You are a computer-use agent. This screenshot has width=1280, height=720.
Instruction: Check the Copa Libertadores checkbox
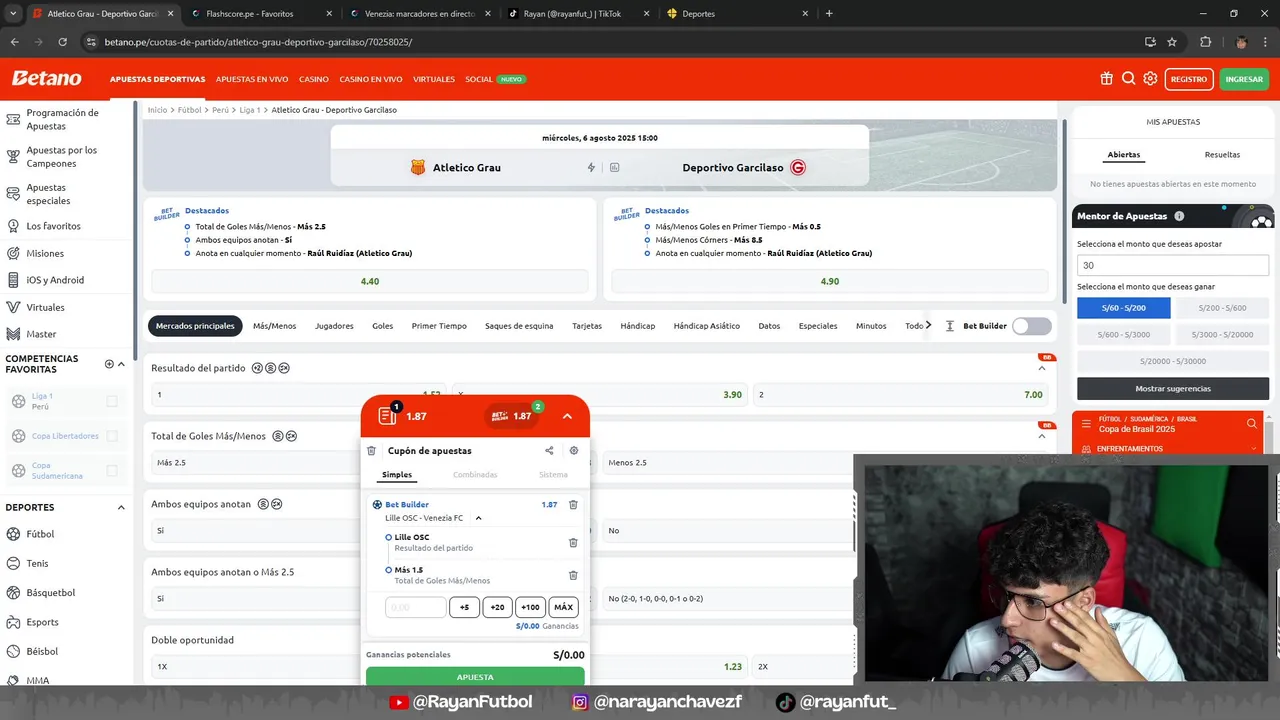(112, 436)
